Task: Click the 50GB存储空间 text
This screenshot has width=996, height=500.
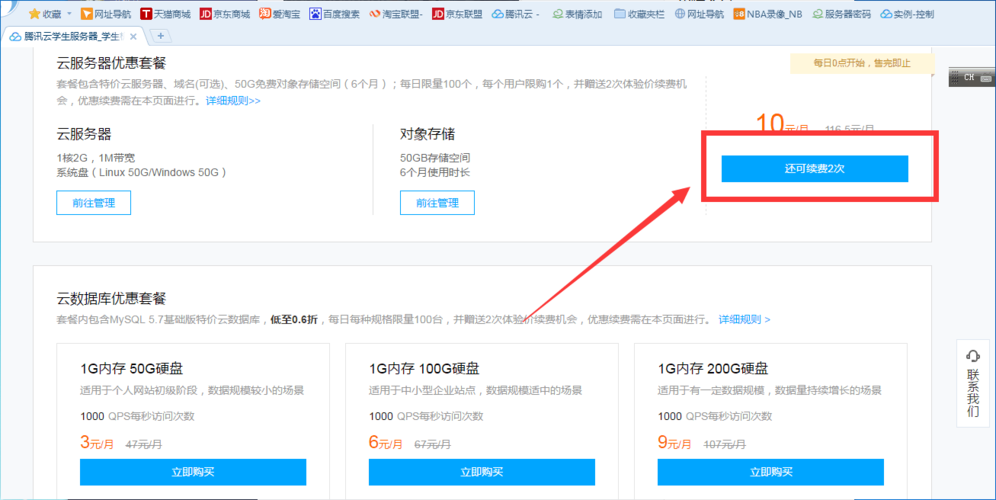Action: click(435, 158)
